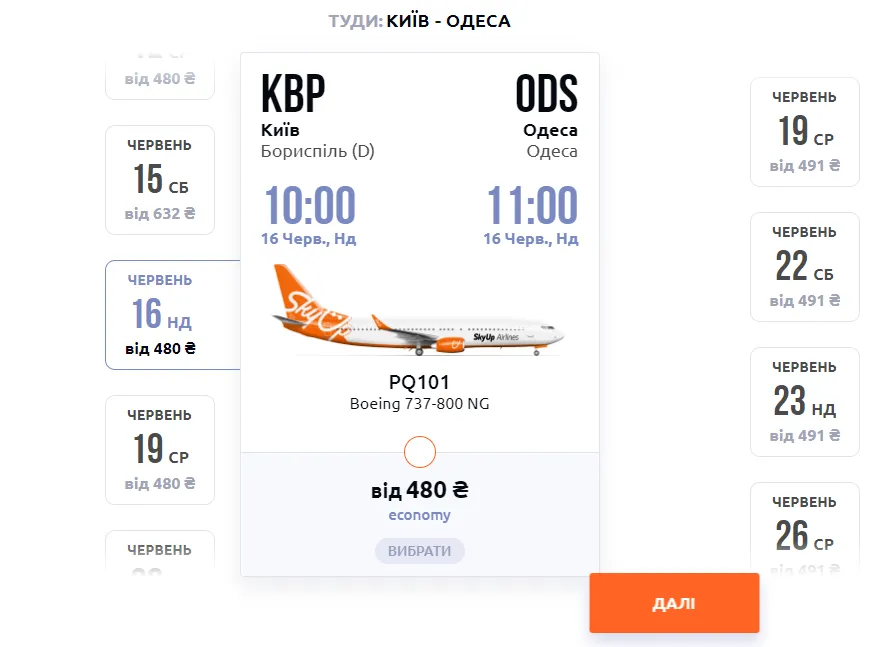Image resolution: width=884 pixels, height=647 pixels.
Task: Click the partially hidden bottom-left date card
Action: [x=160, y=550]
